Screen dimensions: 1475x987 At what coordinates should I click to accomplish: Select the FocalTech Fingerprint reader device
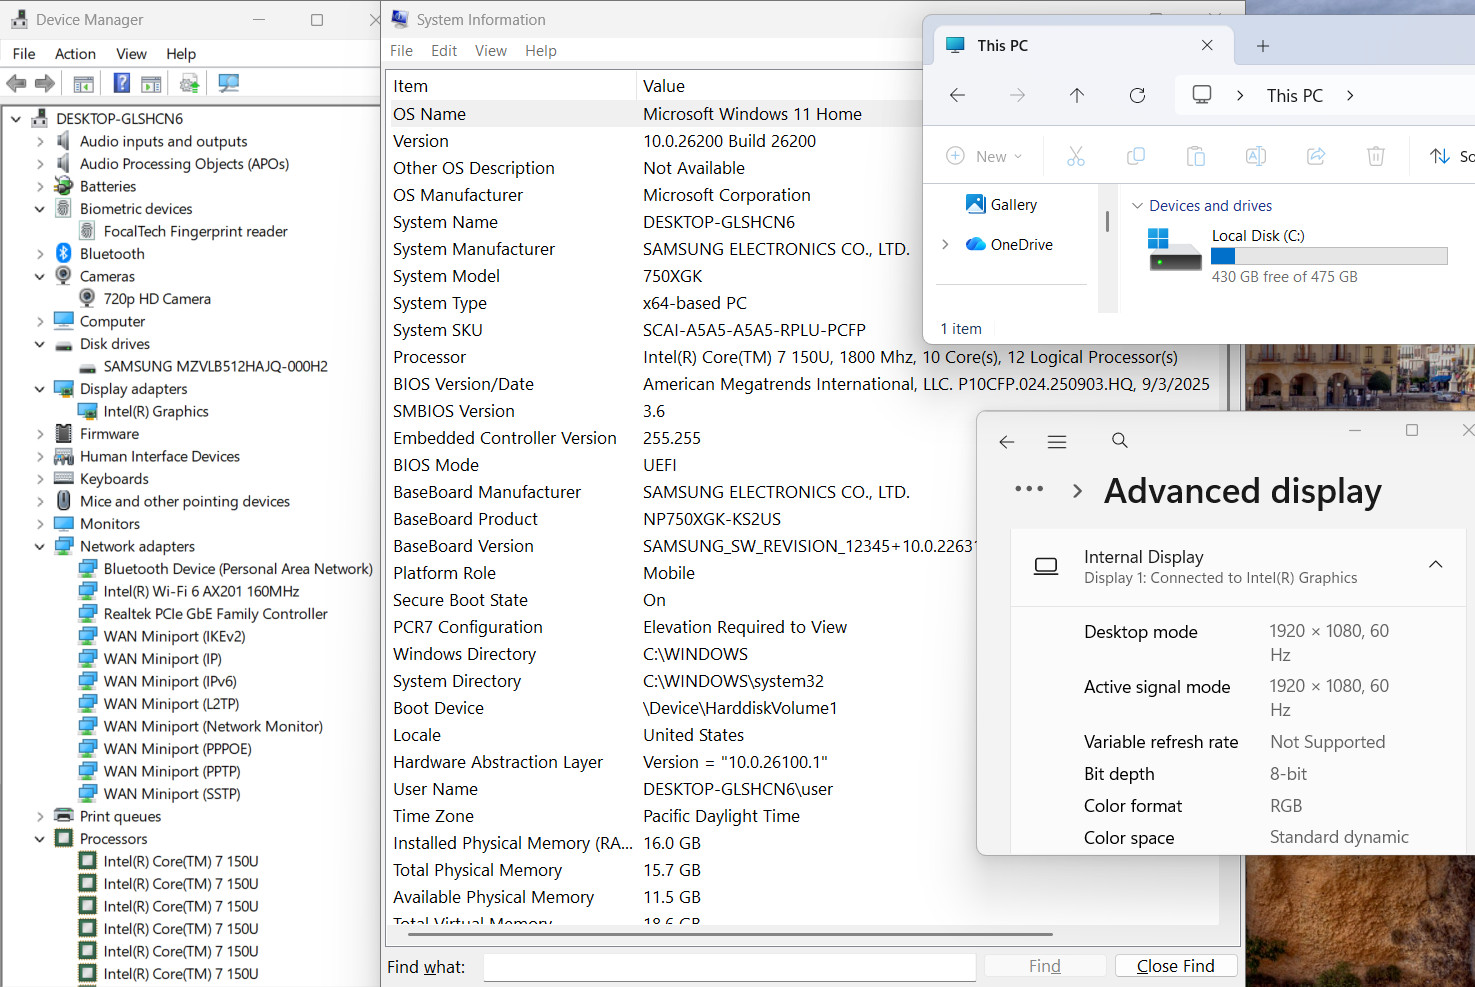pyautogui.click(x=195, y=232)
